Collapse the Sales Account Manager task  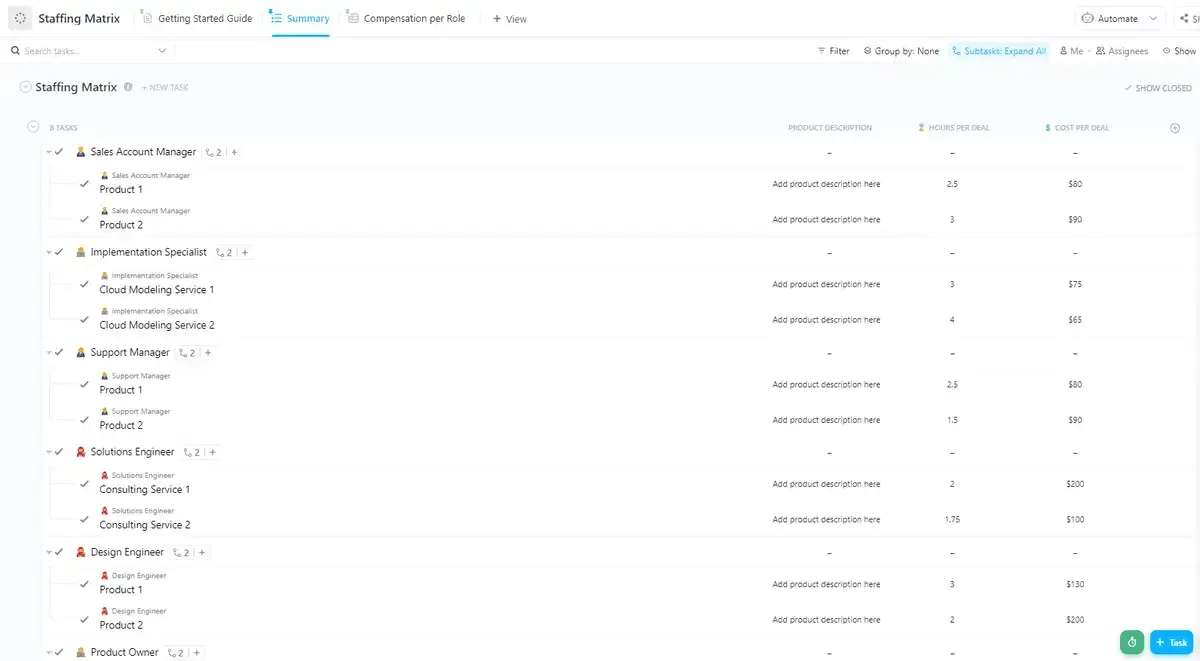click(48, 152)
